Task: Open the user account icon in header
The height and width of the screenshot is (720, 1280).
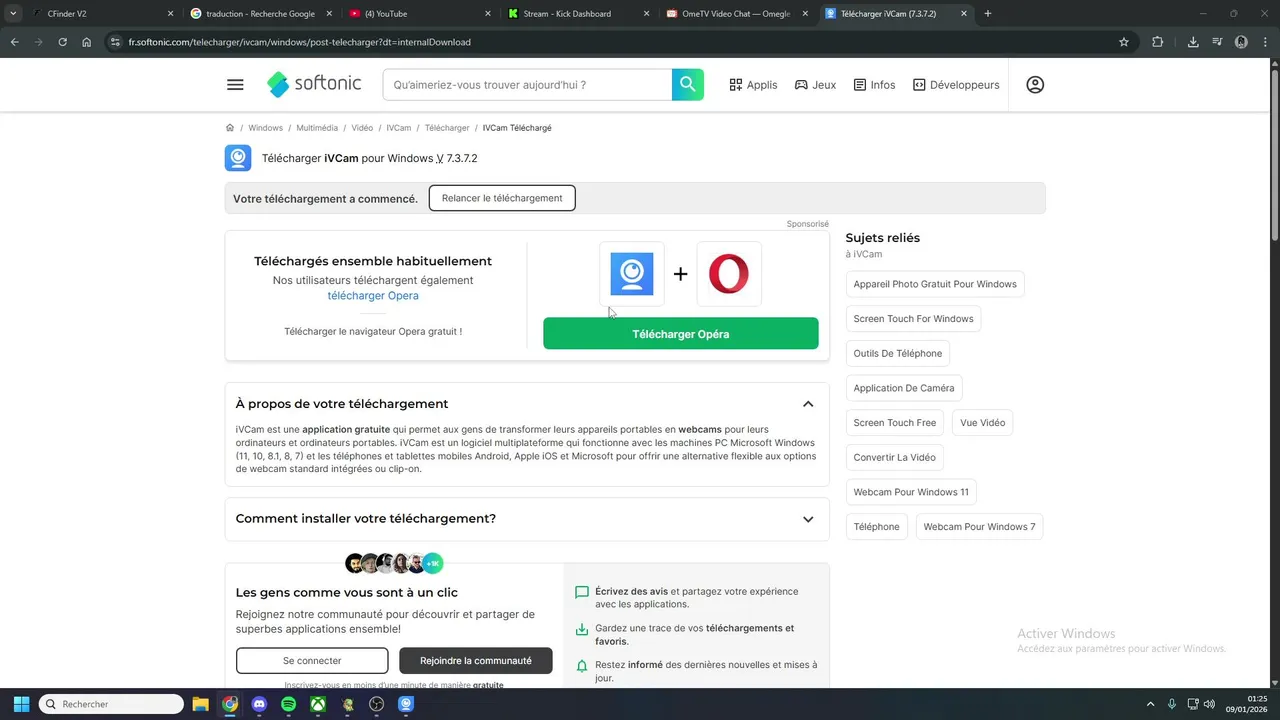Action: pos(1035,85)
